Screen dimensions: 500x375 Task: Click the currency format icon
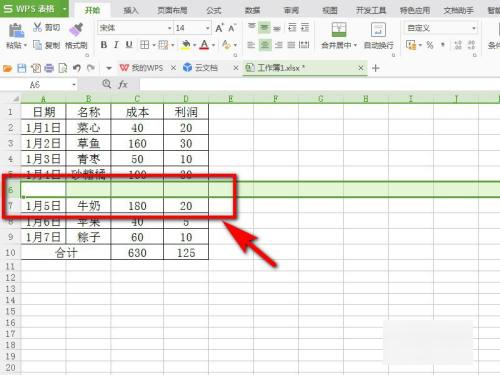tap(411, 45)
